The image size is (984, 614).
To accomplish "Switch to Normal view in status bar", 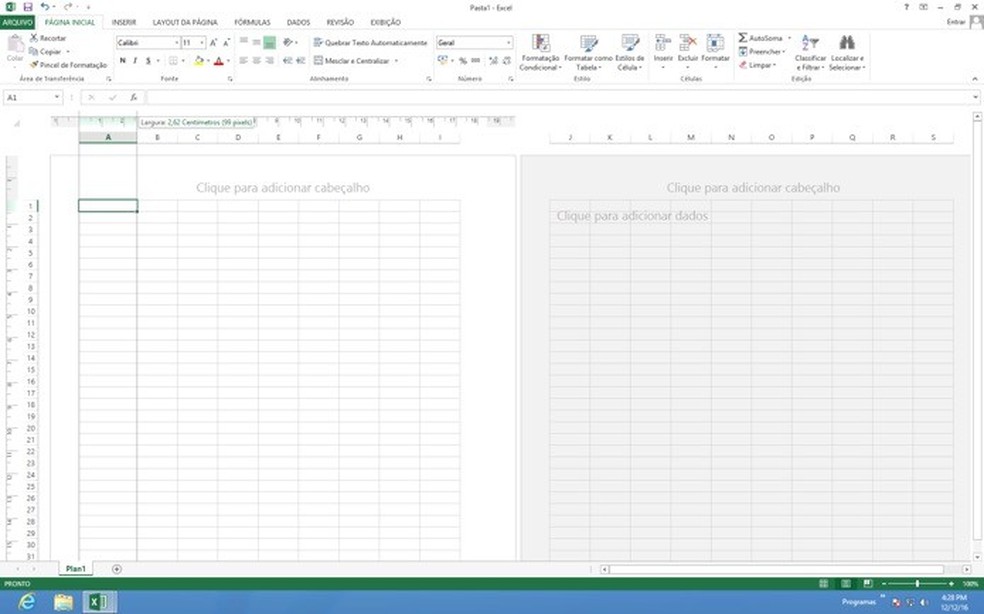I will coord(824,583).
